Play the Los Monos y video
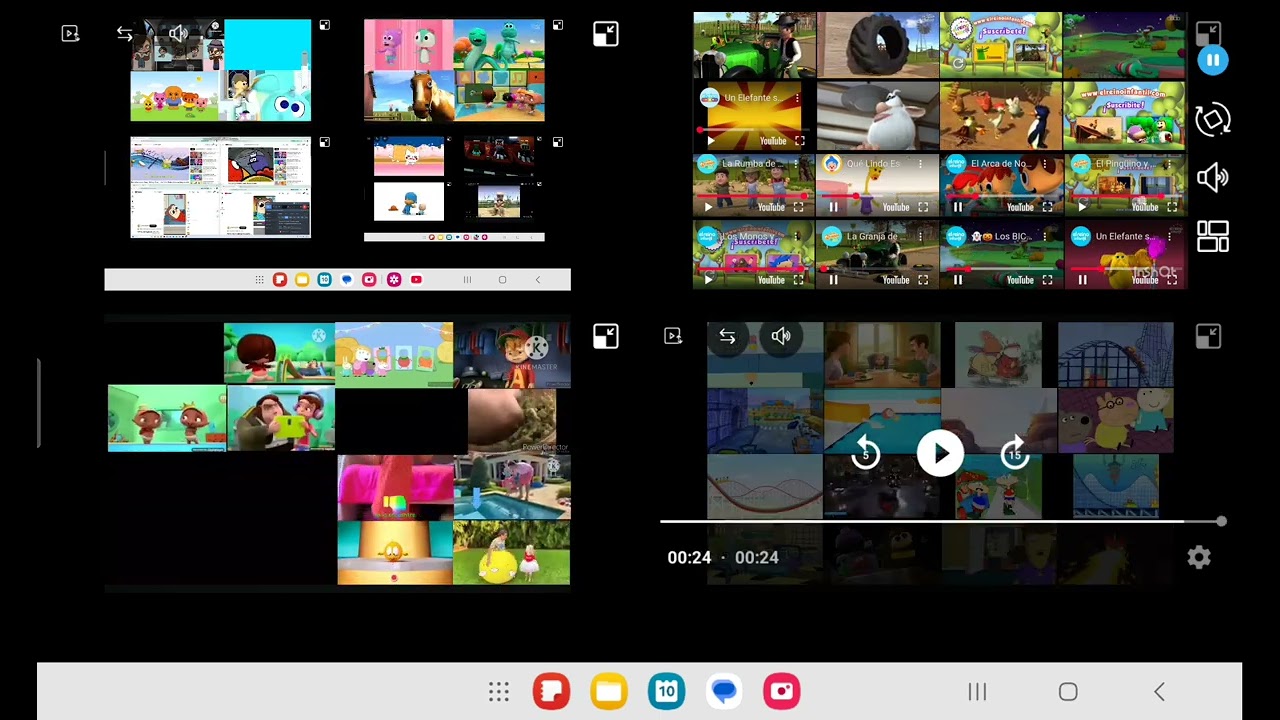The height and width of the screenshot is (720, 1280). (x=708, y=280)
